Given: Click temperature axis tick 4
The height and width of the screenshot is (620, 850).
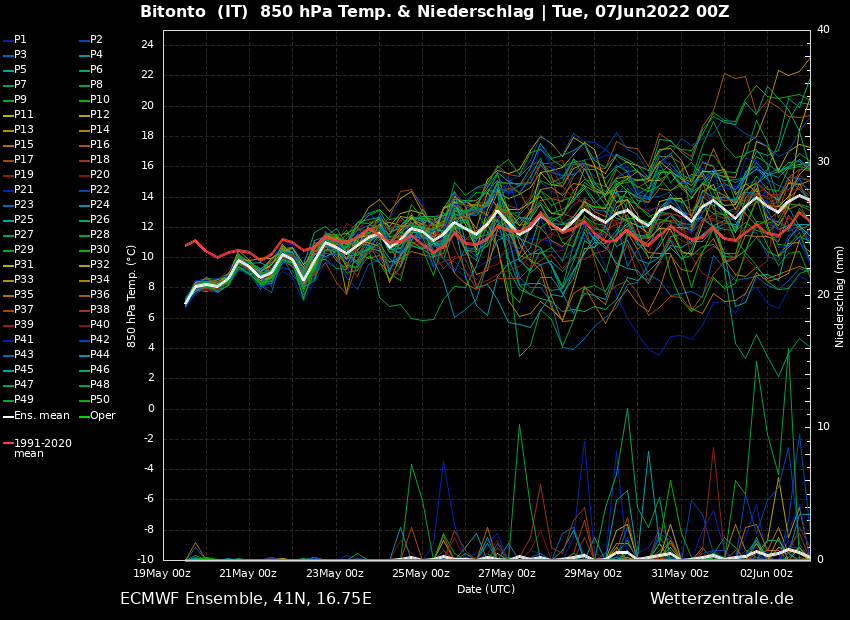Looking at the screenshot, I should (151, 348).
